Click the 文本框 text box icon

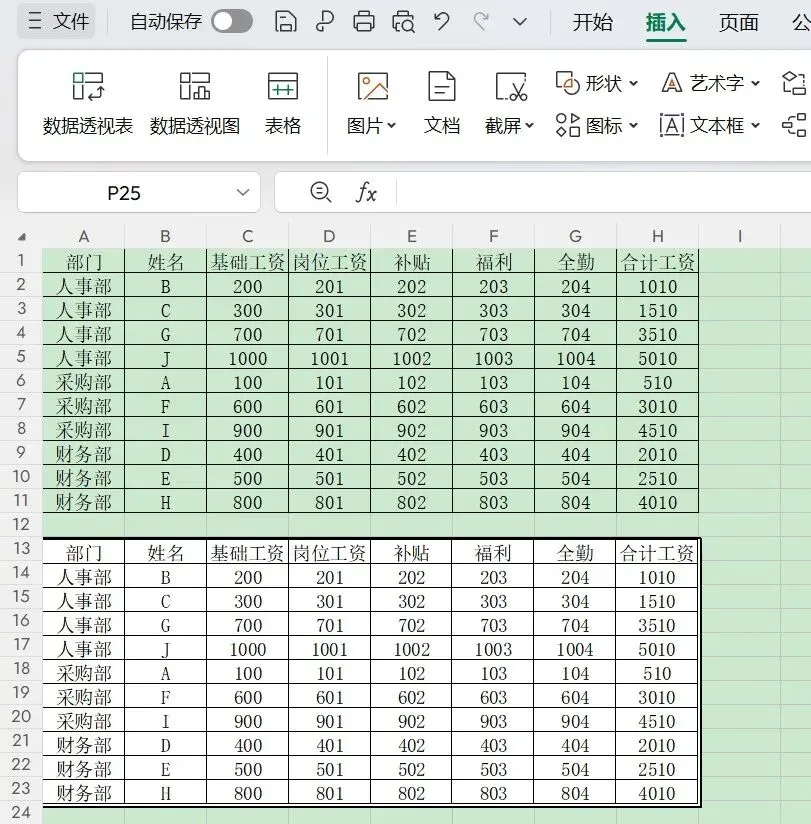(672, 125)
